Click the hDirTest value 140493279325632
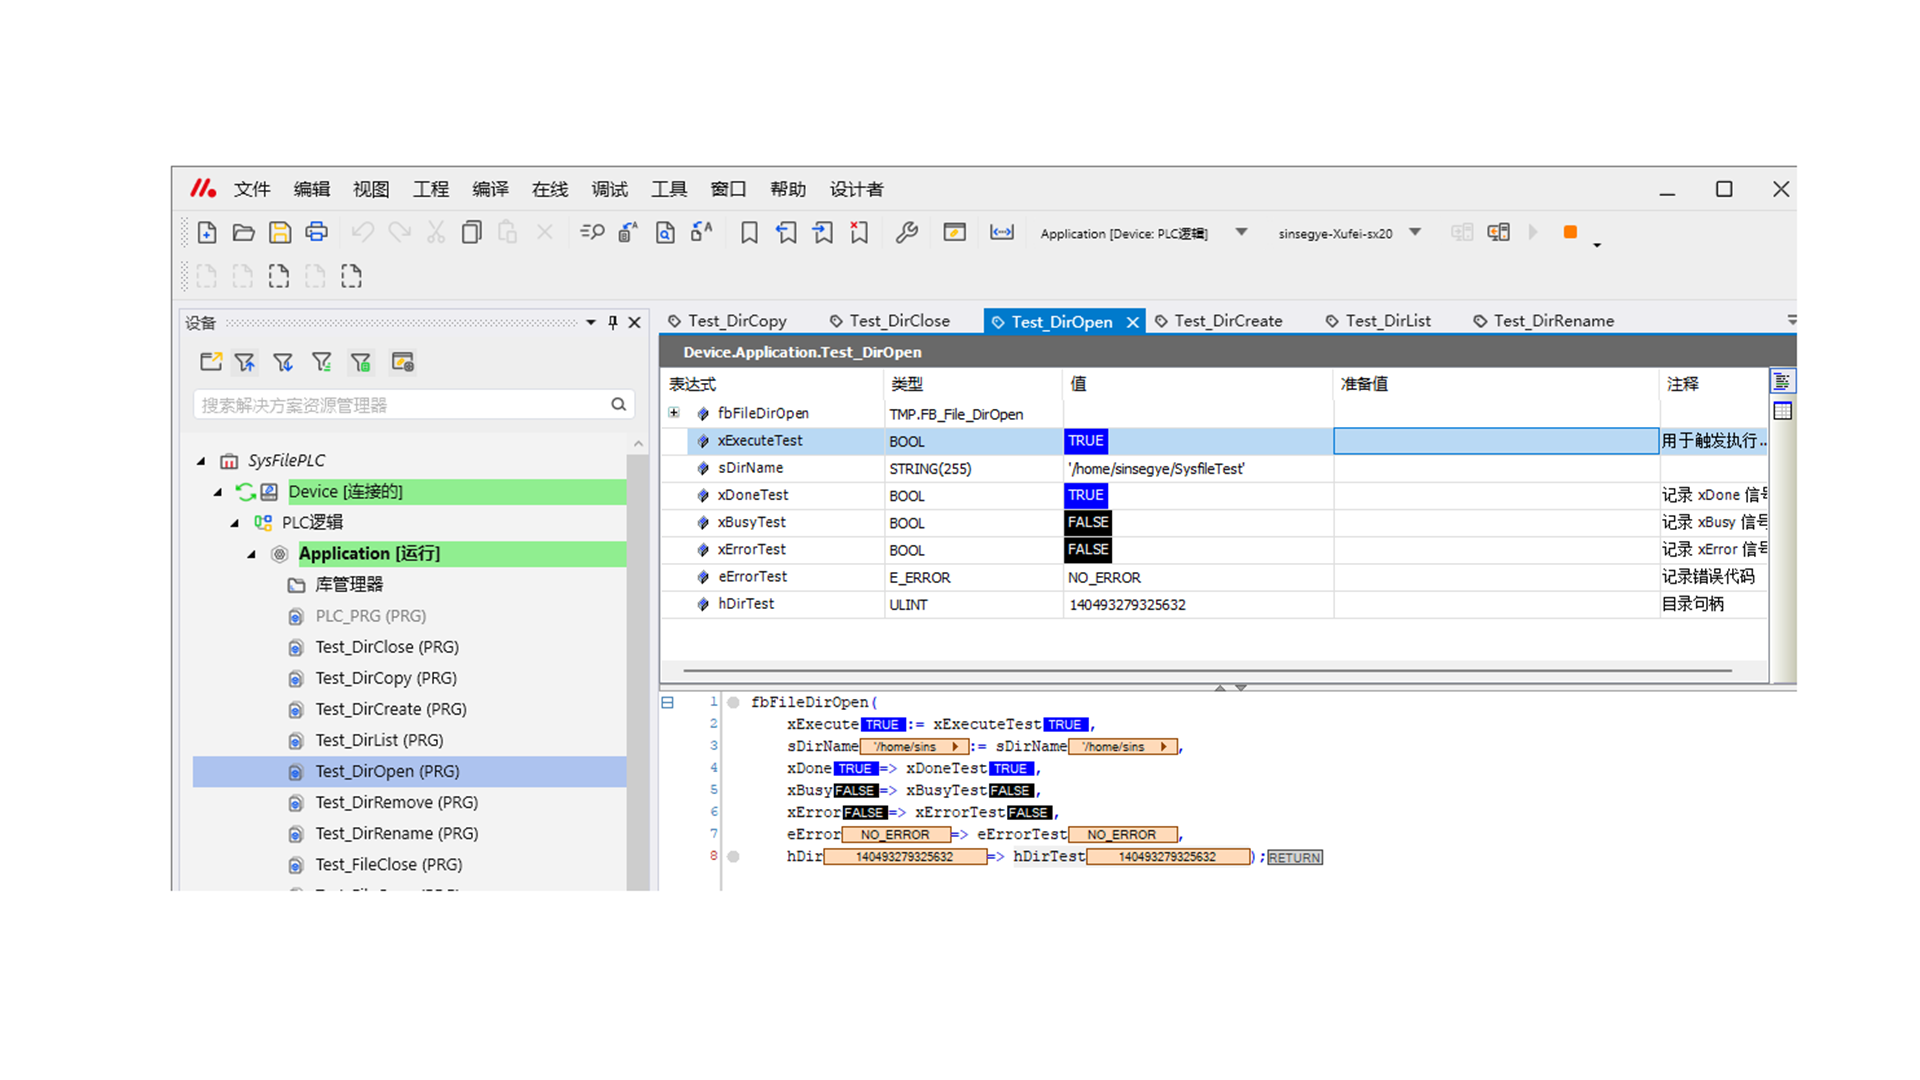The image size is (1920, 1080). [1127, 605]
